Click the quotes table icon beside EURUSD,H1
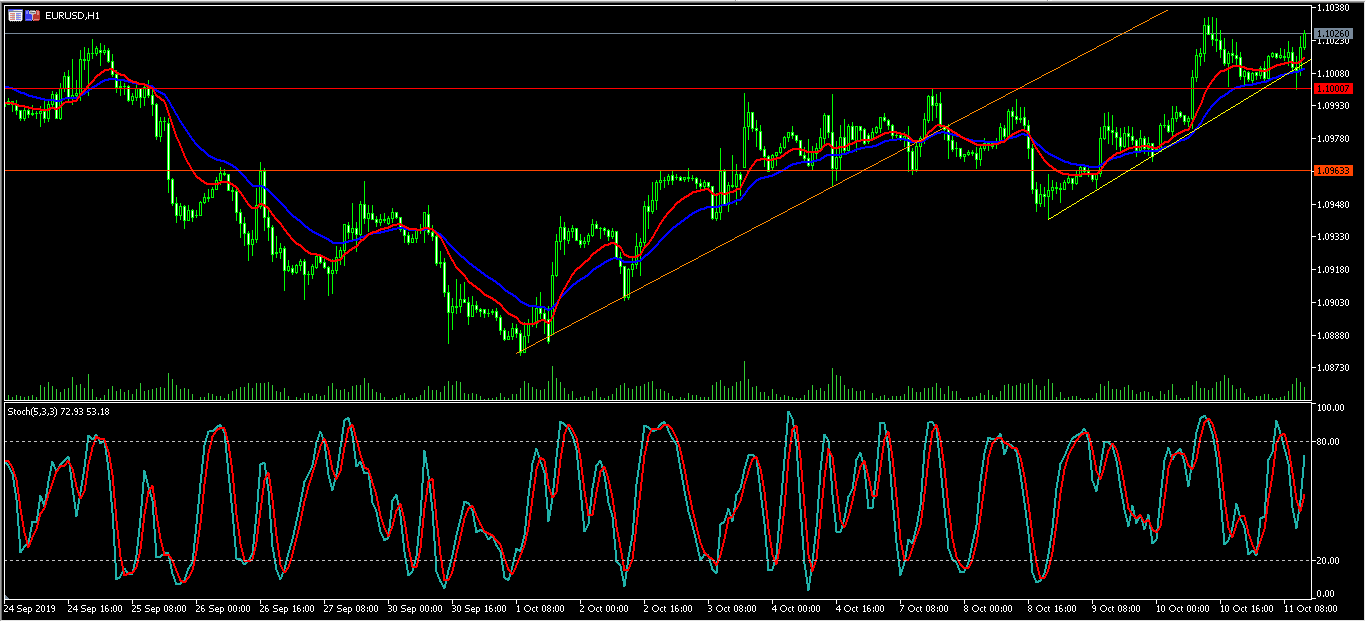 tap(16, 15)
